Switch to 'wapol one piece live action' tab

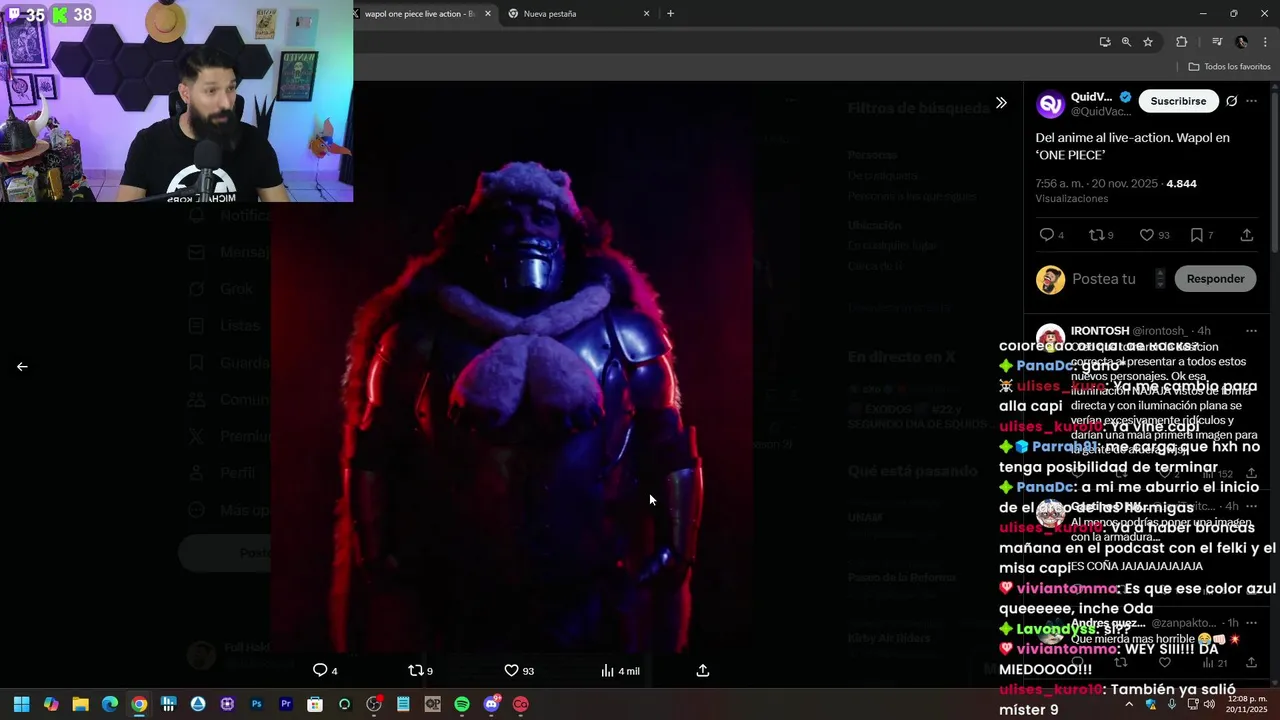click(418, 14)
